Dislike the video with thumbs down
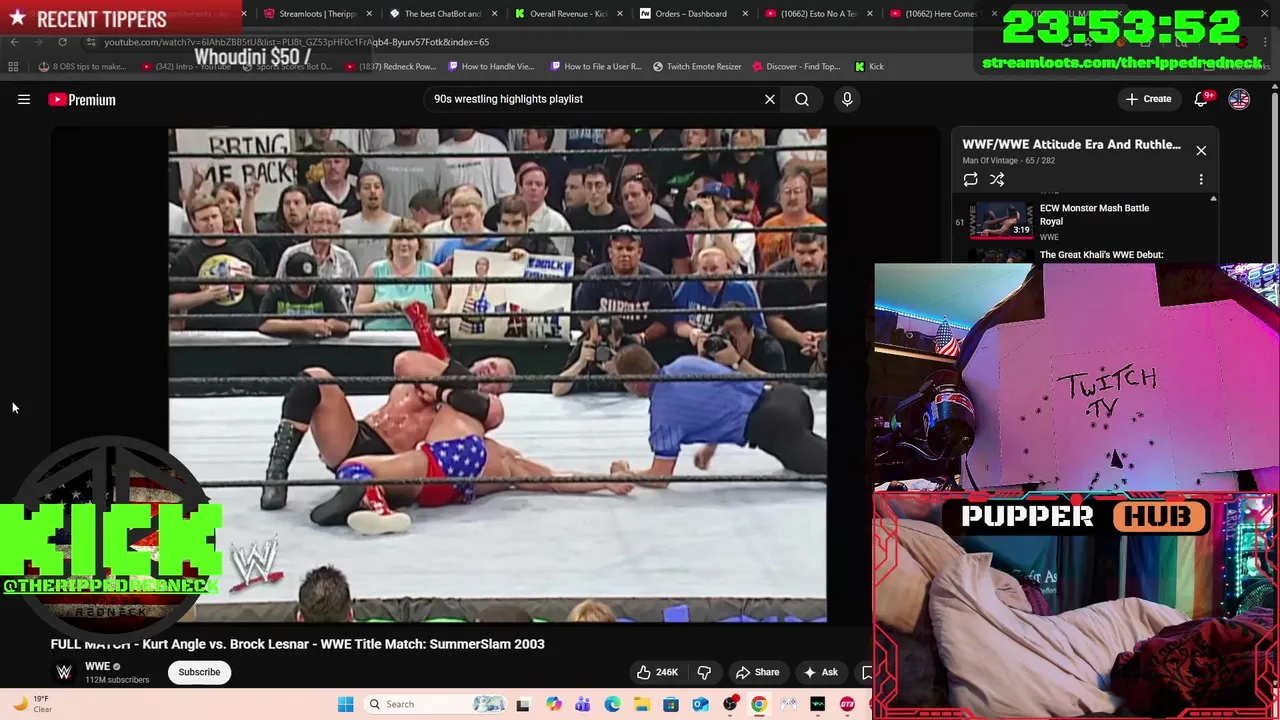 (704, 672)
